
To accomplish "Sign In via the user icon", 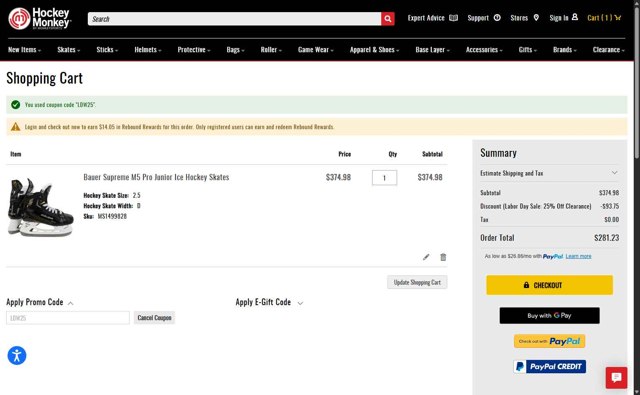I will click(564, 18).
